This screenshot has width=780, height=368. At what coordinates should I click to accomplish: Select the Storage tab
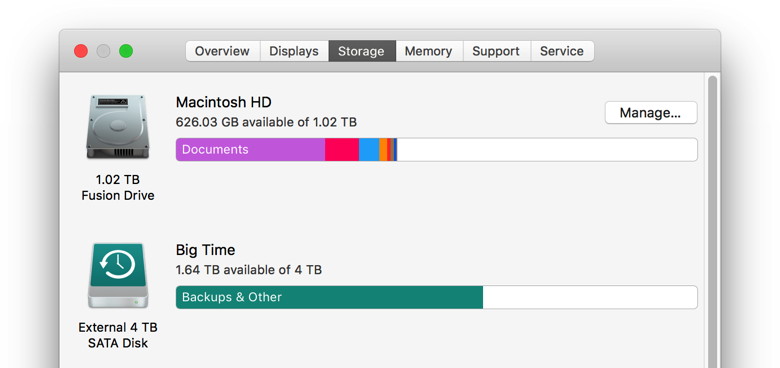click(x=362, y=51)
